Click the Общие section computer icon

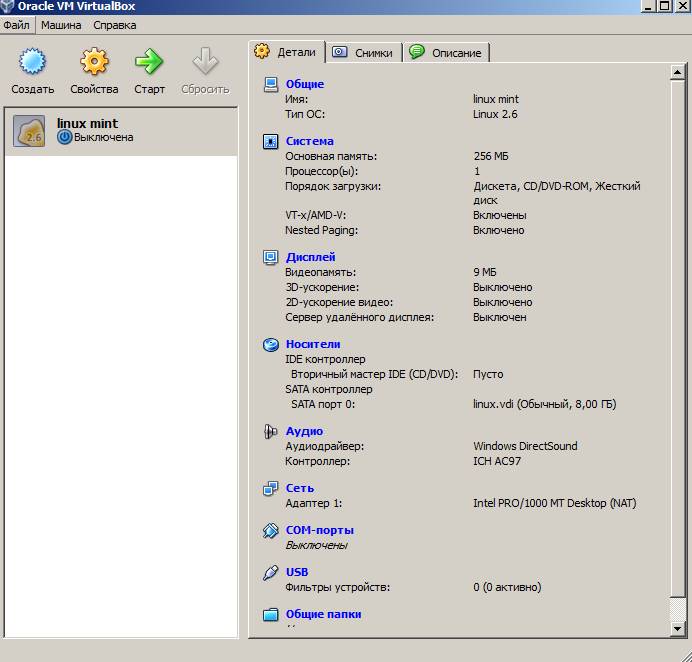coord(271,84)
